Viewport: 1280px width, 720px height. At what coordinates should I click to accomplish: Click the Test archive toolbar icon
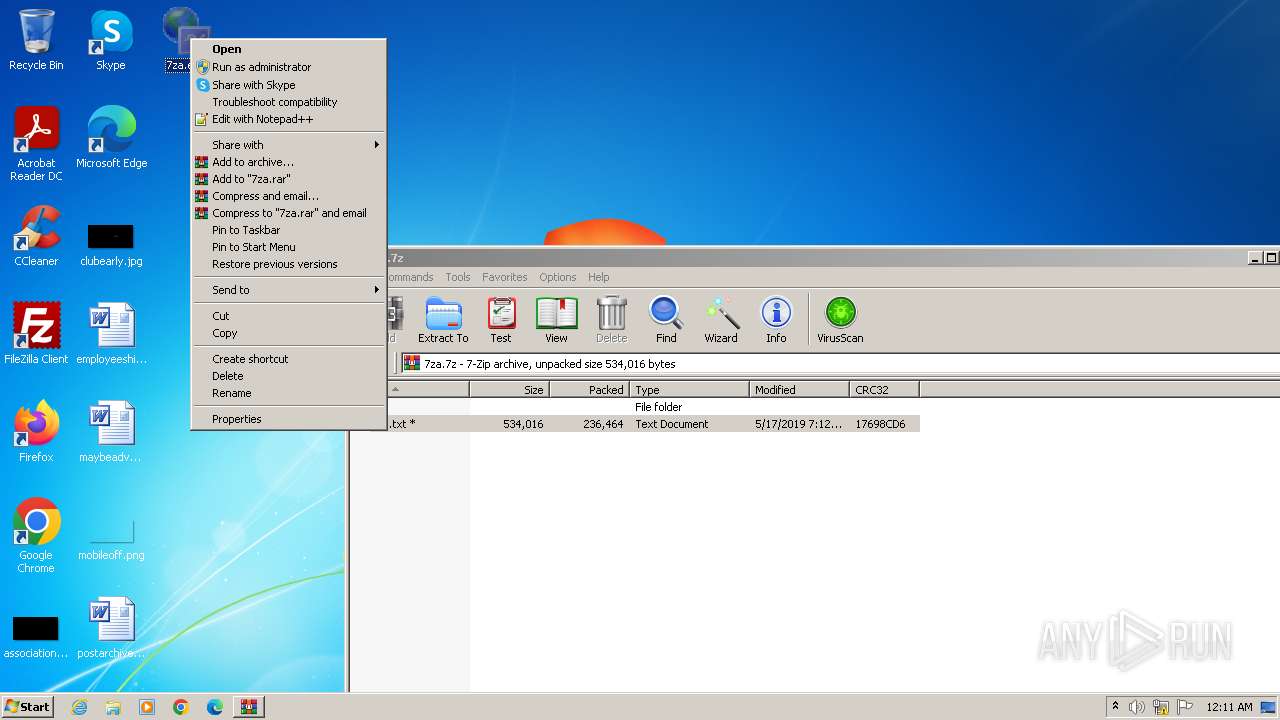click(501, 320)
